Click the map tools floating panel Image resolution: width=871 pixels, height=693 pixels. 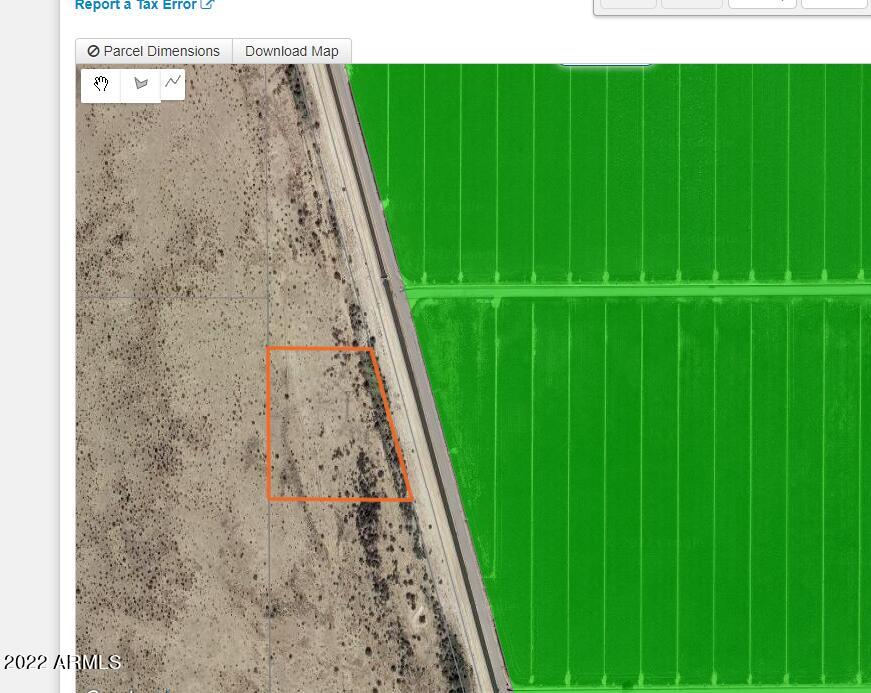coord(136,84)
